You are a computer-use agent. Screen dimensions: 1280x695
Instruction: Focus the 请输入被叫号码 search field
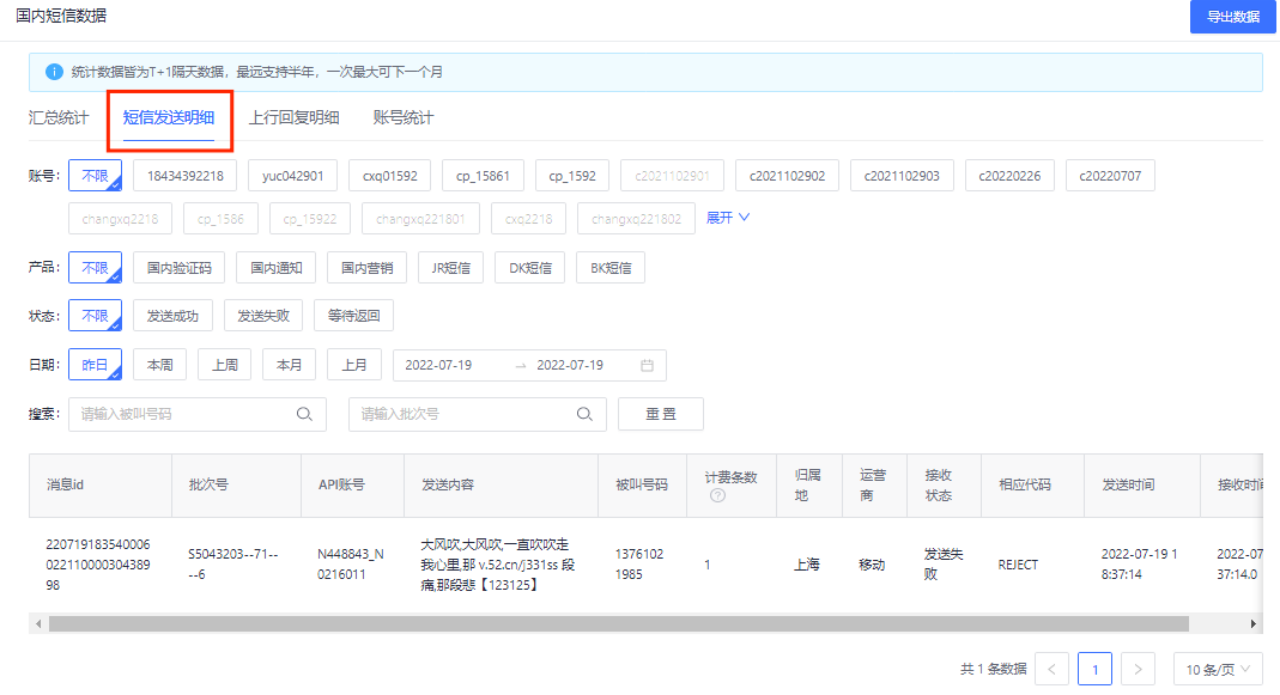(197, 414)
